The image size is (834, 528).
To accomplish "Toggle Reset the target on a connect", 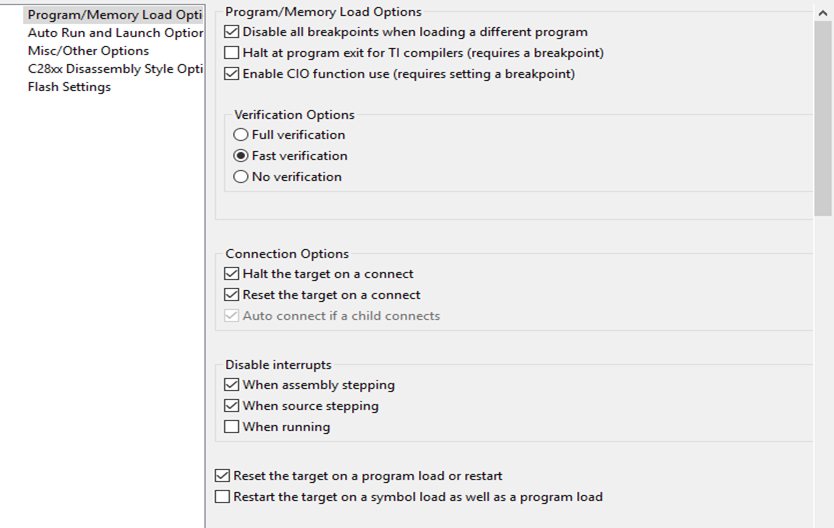I will 233,295.
